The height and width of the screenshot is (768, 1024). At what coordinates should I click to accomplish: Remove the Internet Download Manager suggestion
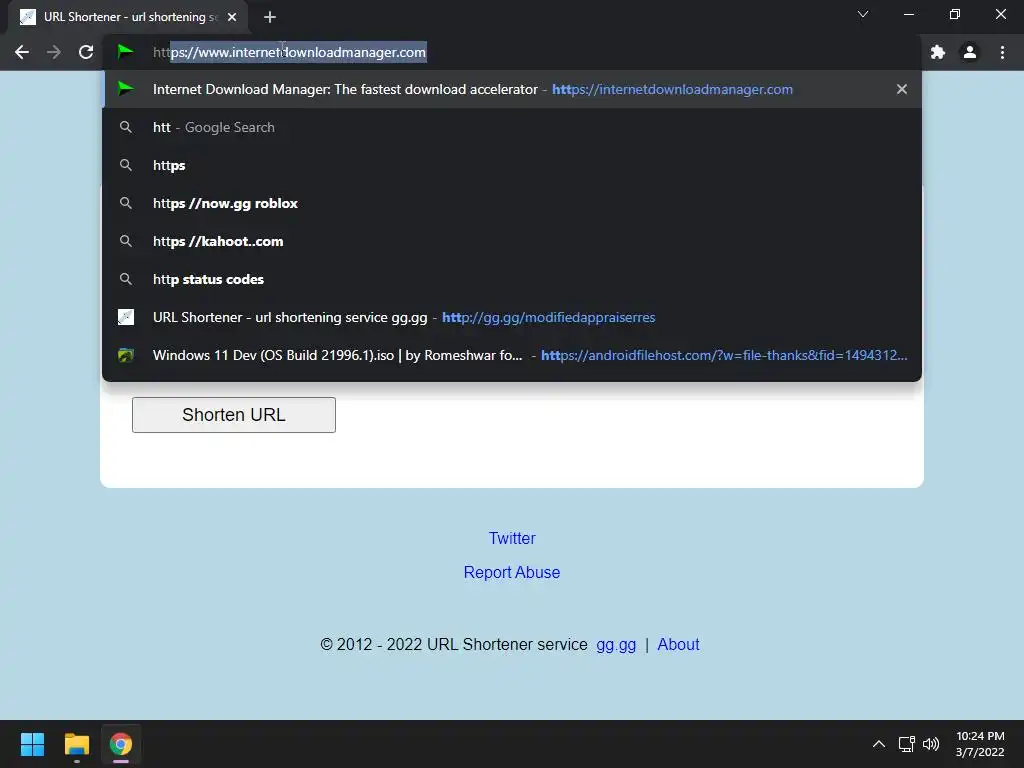(901, 89)
